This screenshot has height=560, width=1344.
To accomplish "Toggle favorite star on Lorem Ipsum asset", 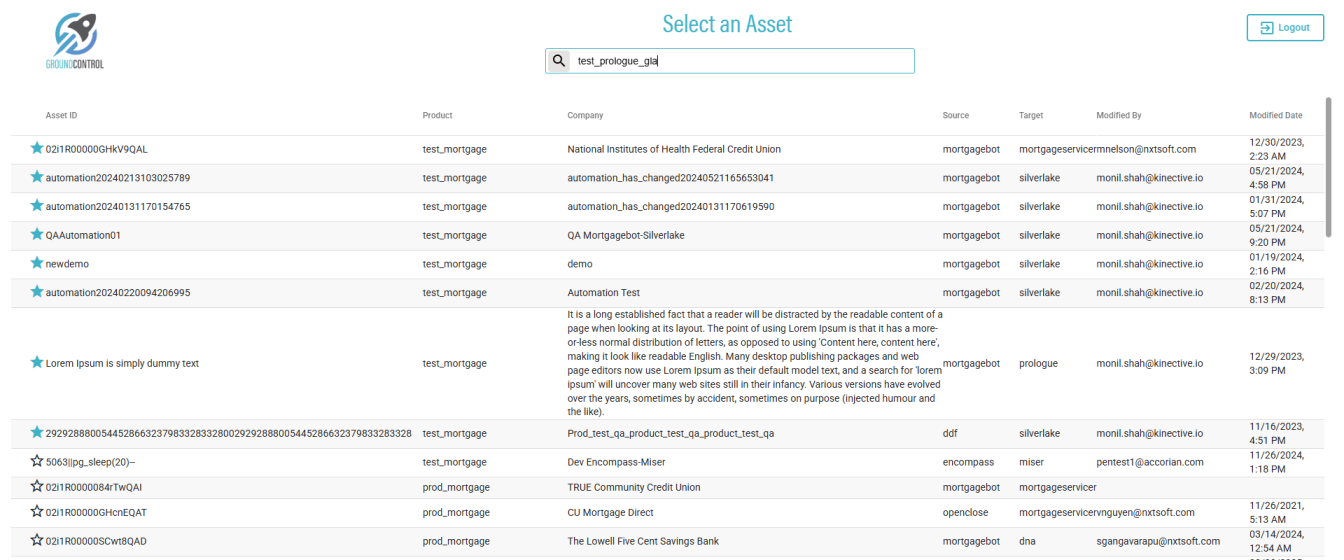I will pyautogui.click(x=37, y=363).
